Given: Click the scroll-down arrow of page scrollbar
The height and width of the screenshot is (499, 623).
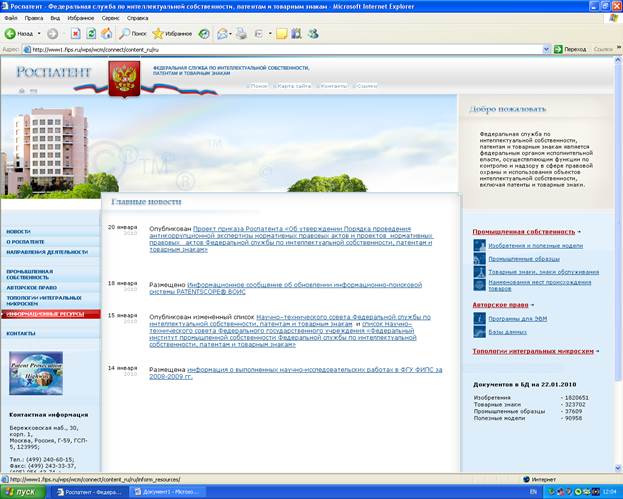Looking at the screenshot, I should click(x=618, y=468).
